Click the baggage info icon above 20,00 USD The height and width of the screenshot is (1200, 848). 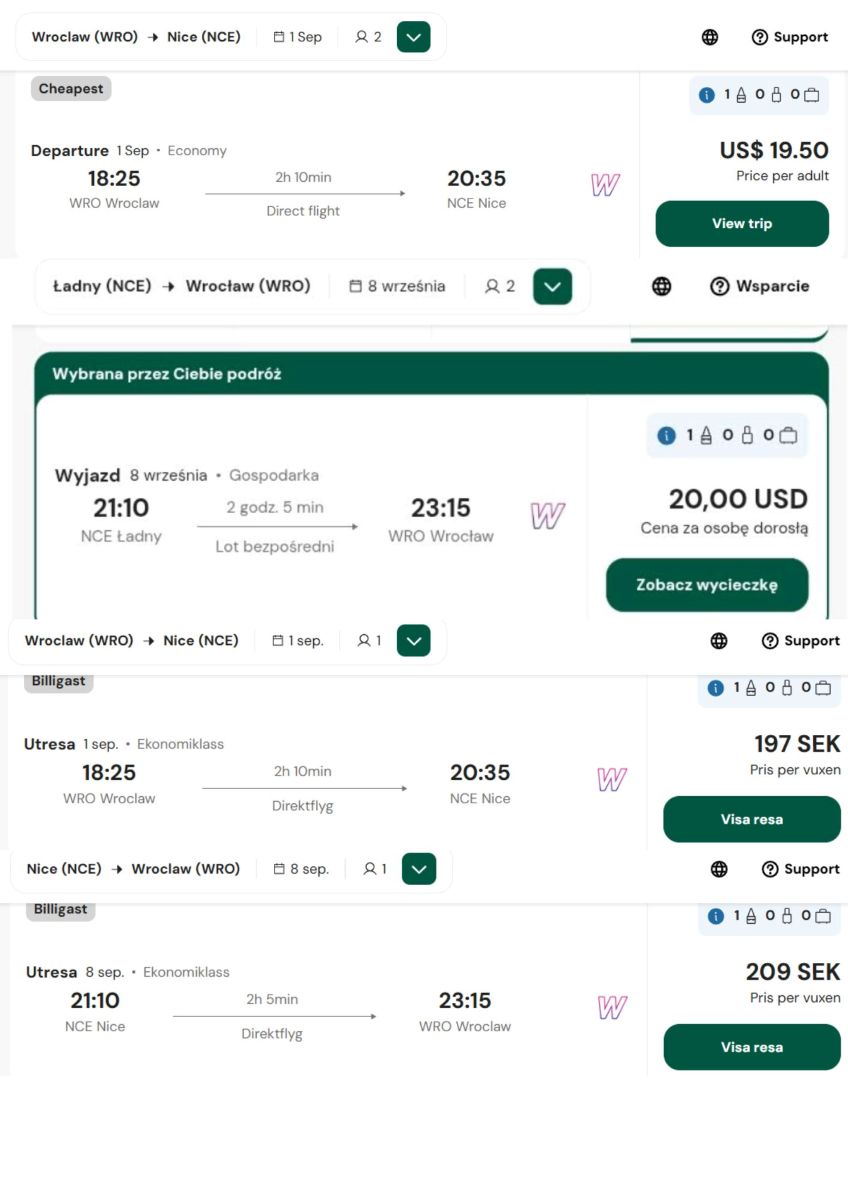pos(667,436)
